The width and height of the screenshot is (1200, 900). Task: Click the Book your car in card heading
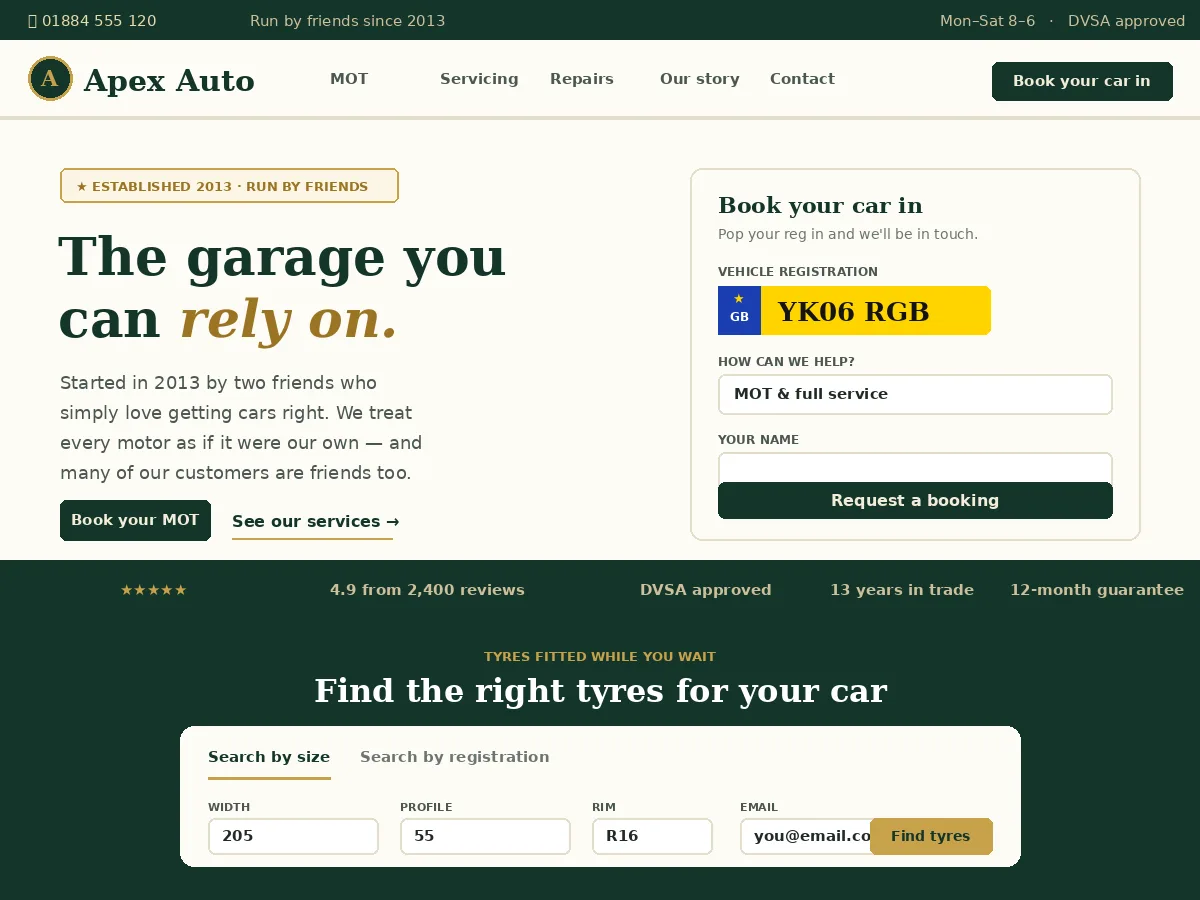tap(820, 205)
